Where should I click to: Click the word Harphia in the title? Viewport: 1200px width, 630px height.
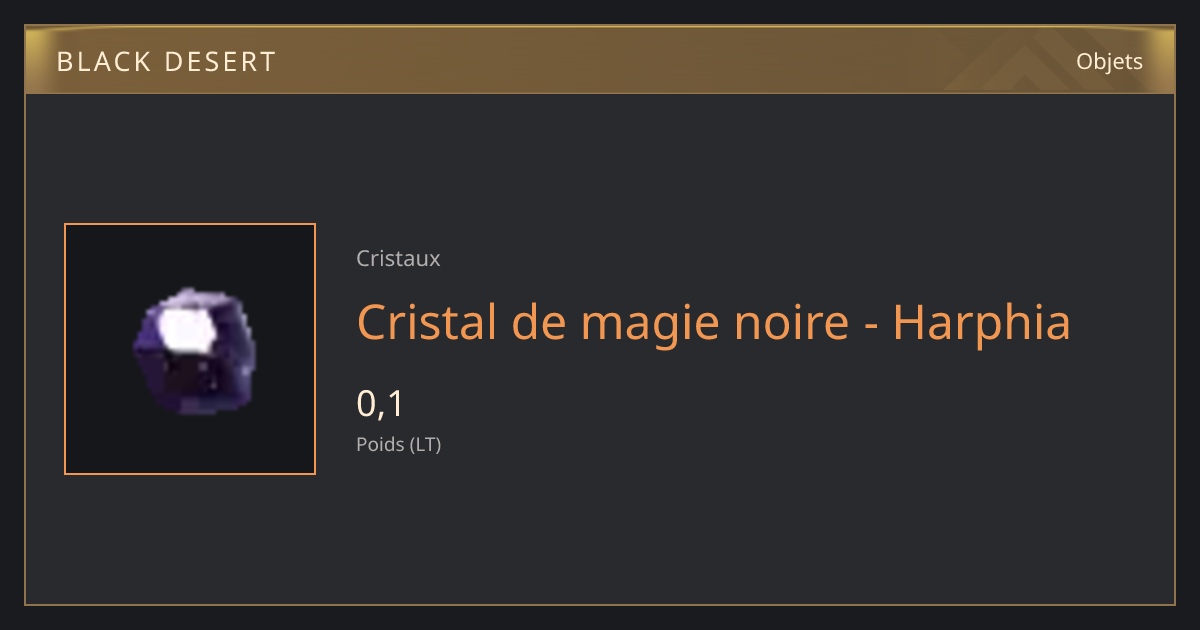[x=981, y=322]
